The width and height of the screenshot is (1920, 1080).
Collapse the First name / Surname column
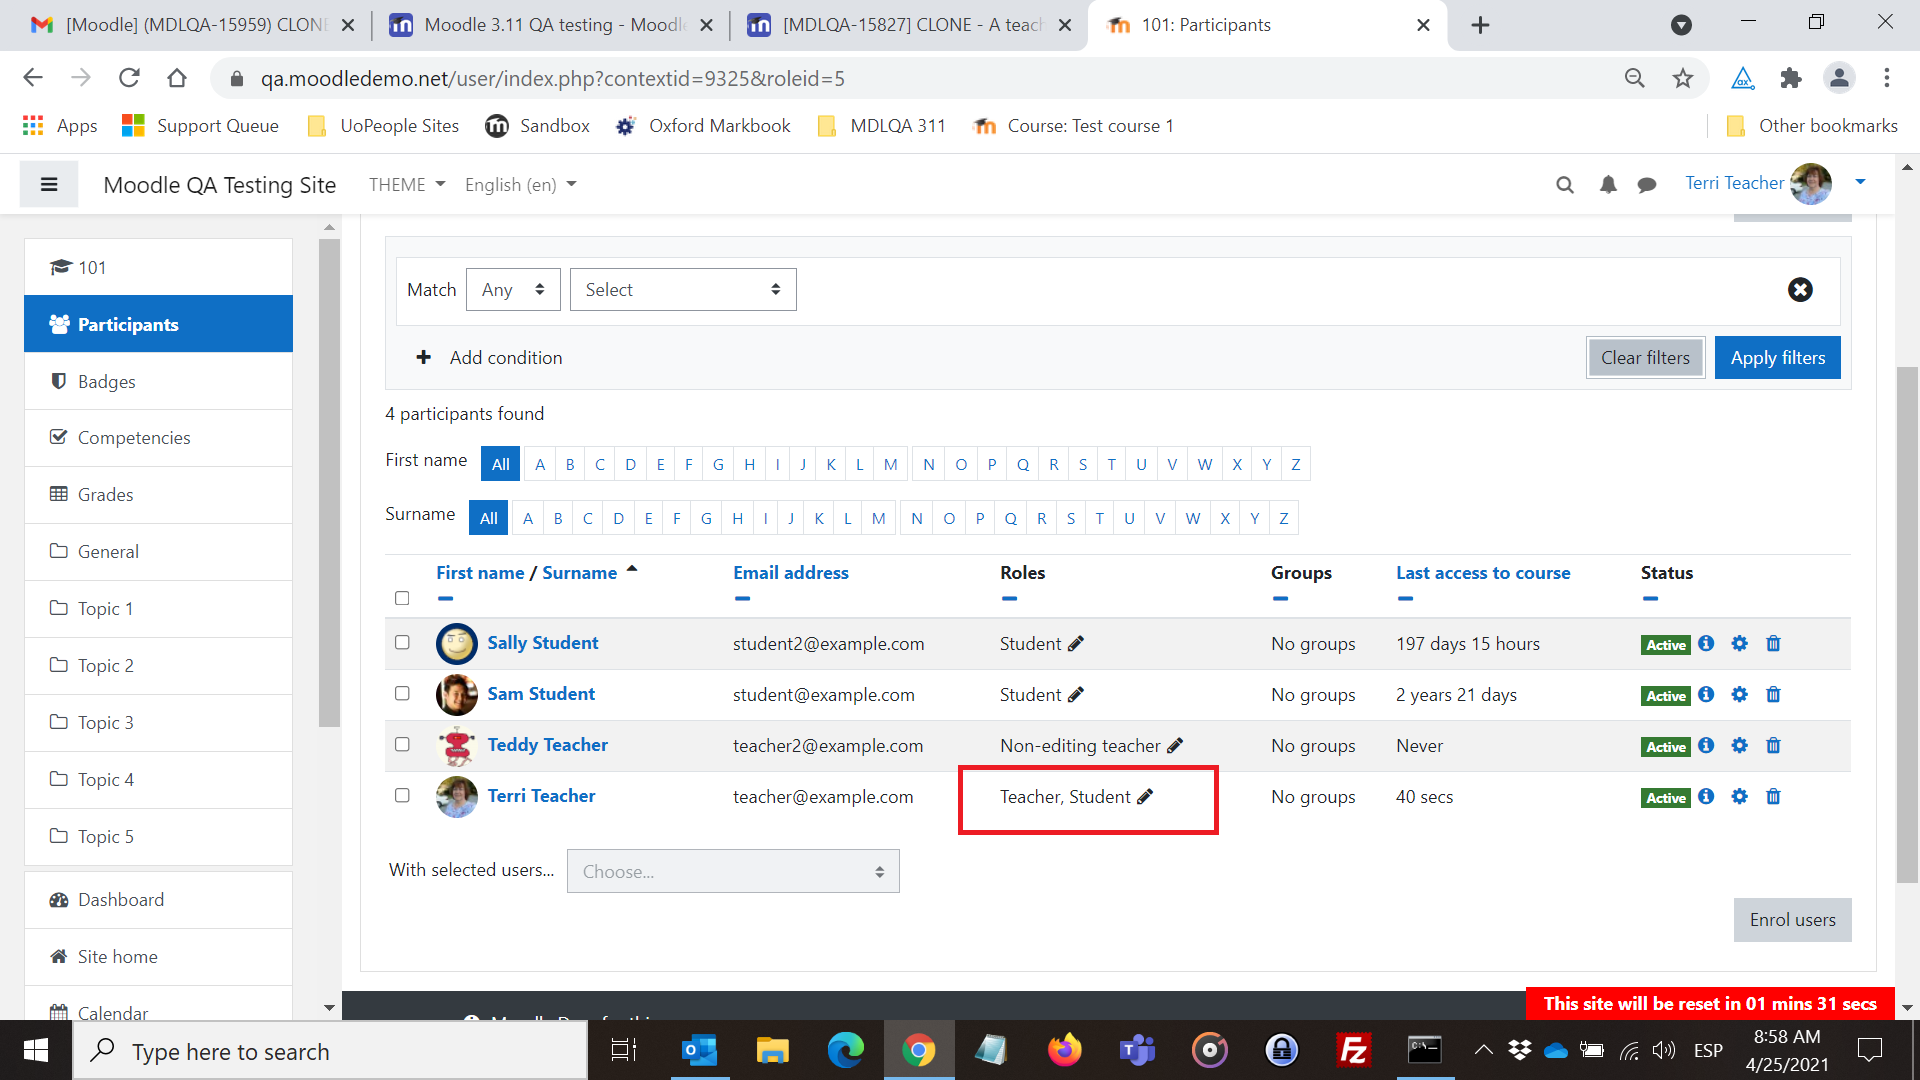(x=445, y=599)
